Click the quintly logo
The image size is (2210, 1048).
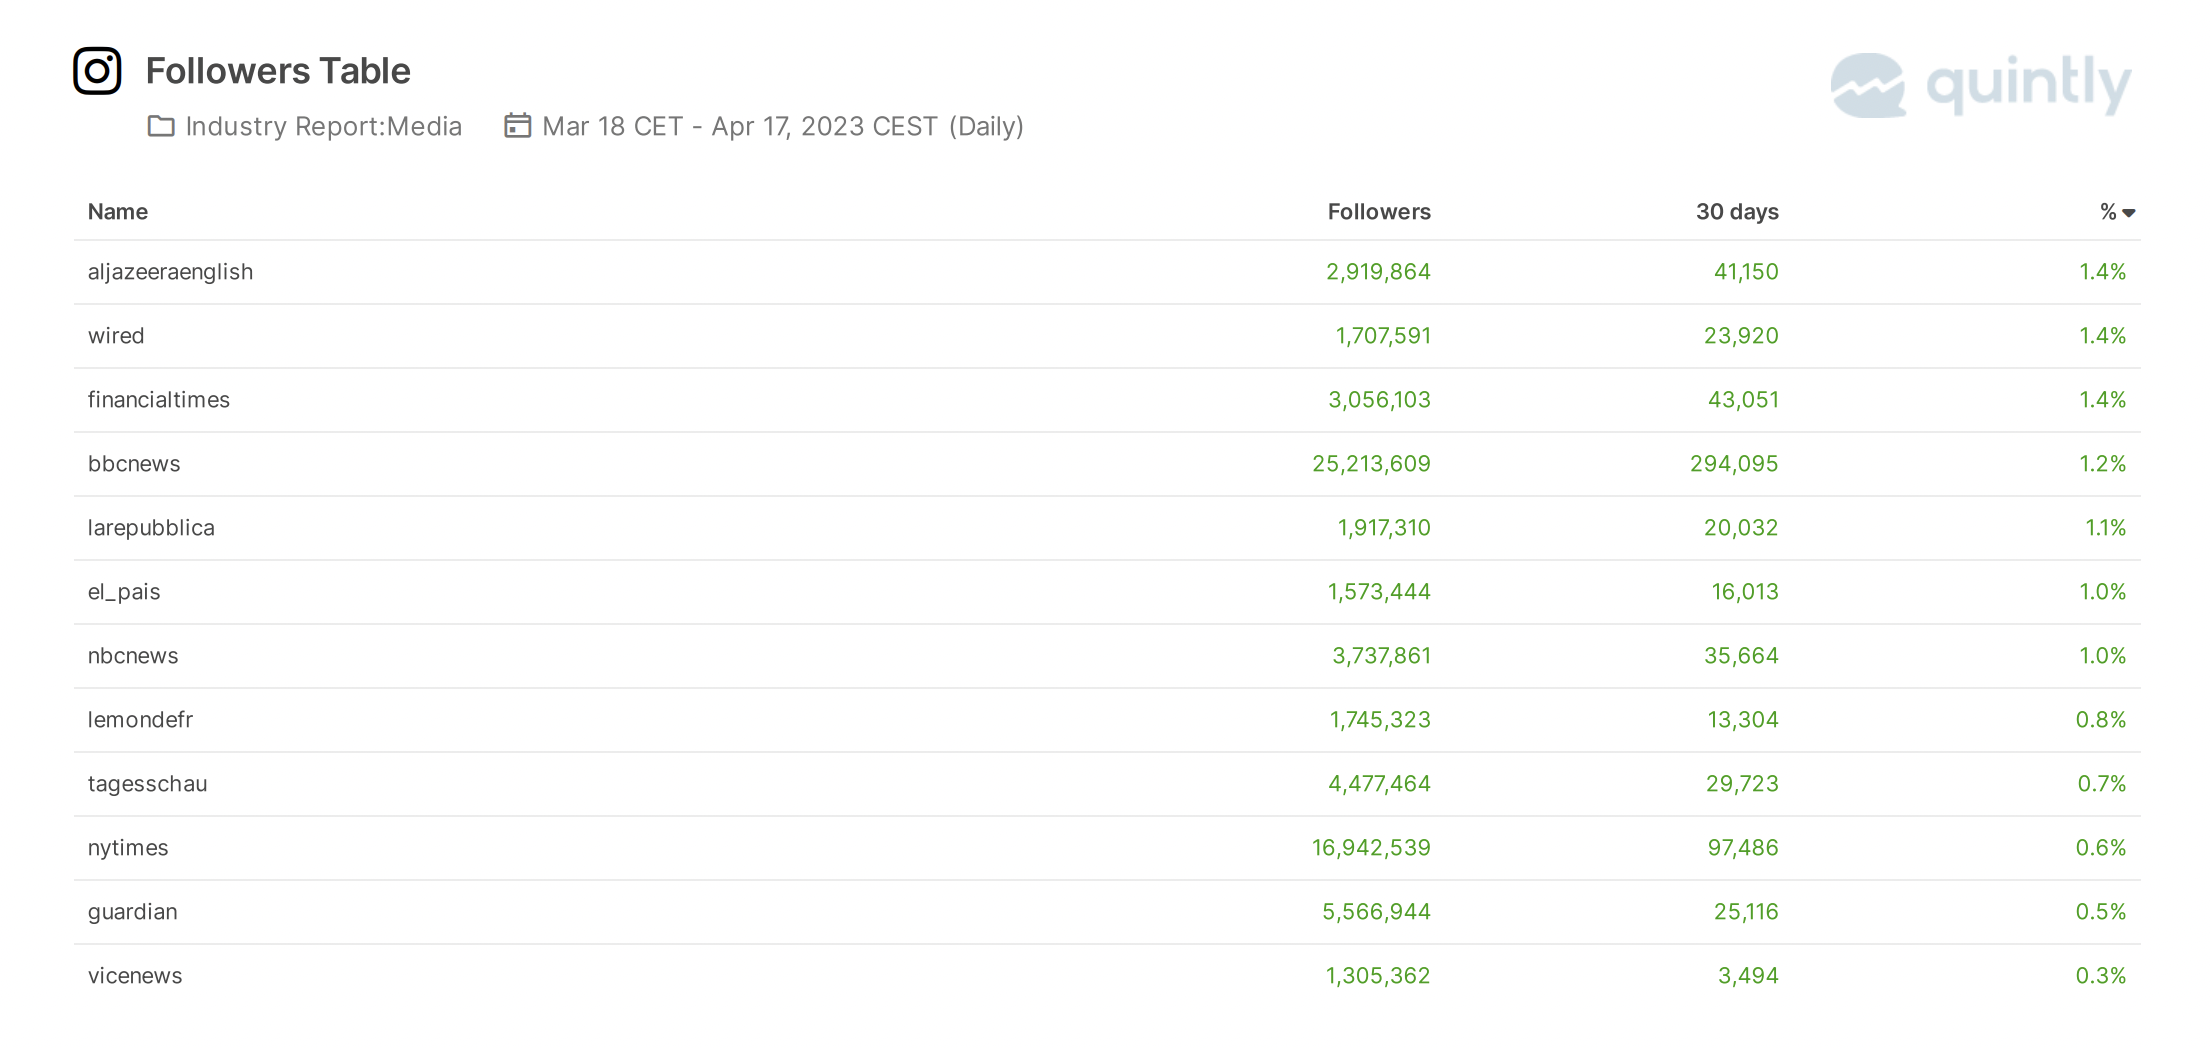(x=1980, y=85)
